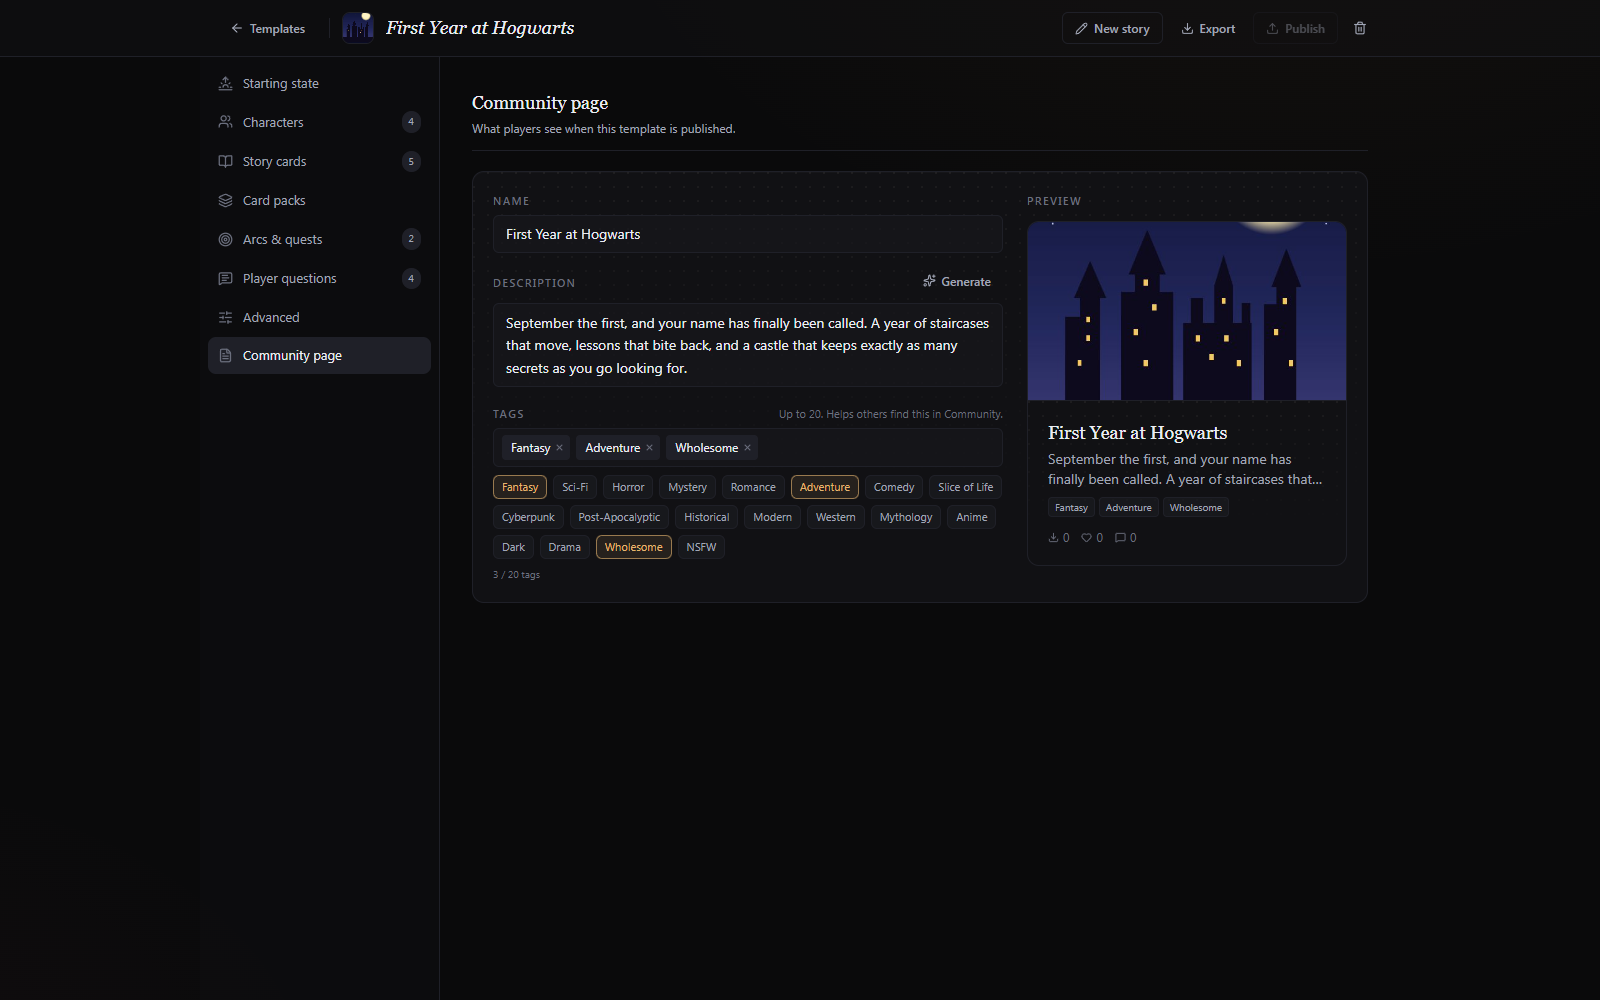Screen dimensions: 1600x1000
Task: Click the comments icon in preview
Action: pyautogui.click(x=1120, y=538)
